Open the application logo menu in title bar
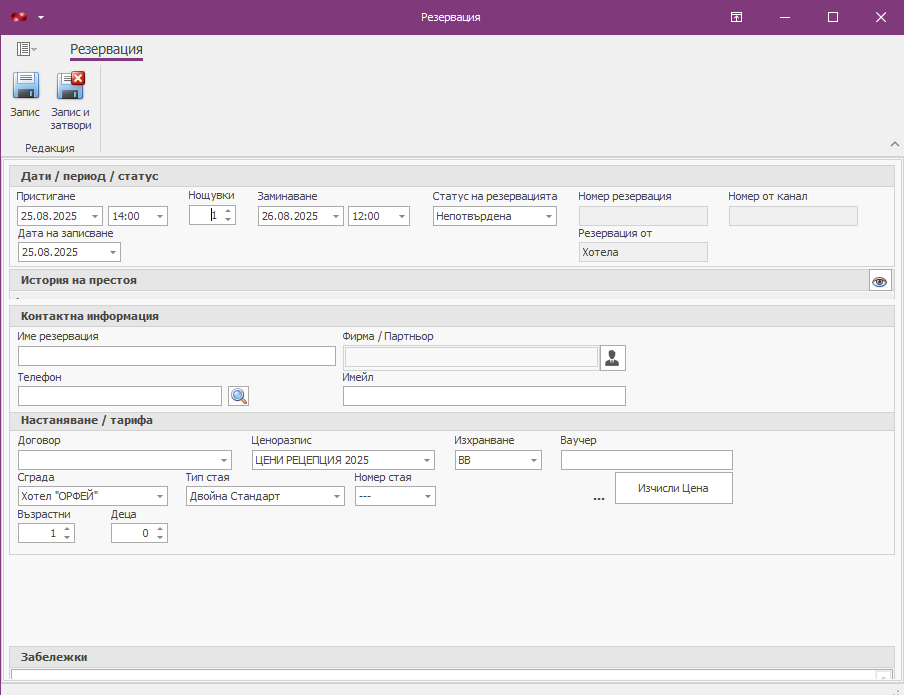 coord(19,17)
